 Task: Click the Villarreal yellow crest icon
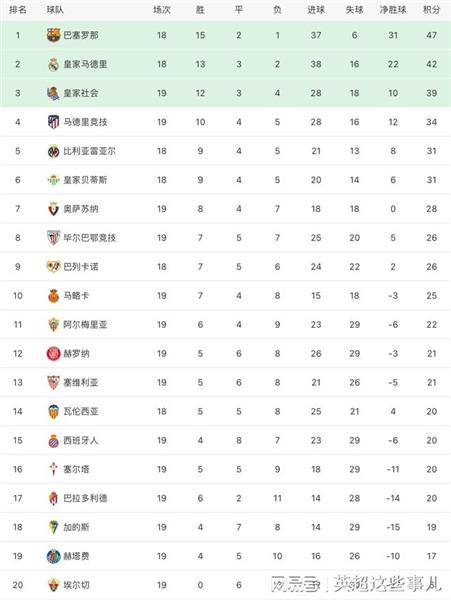pos(54,151)
